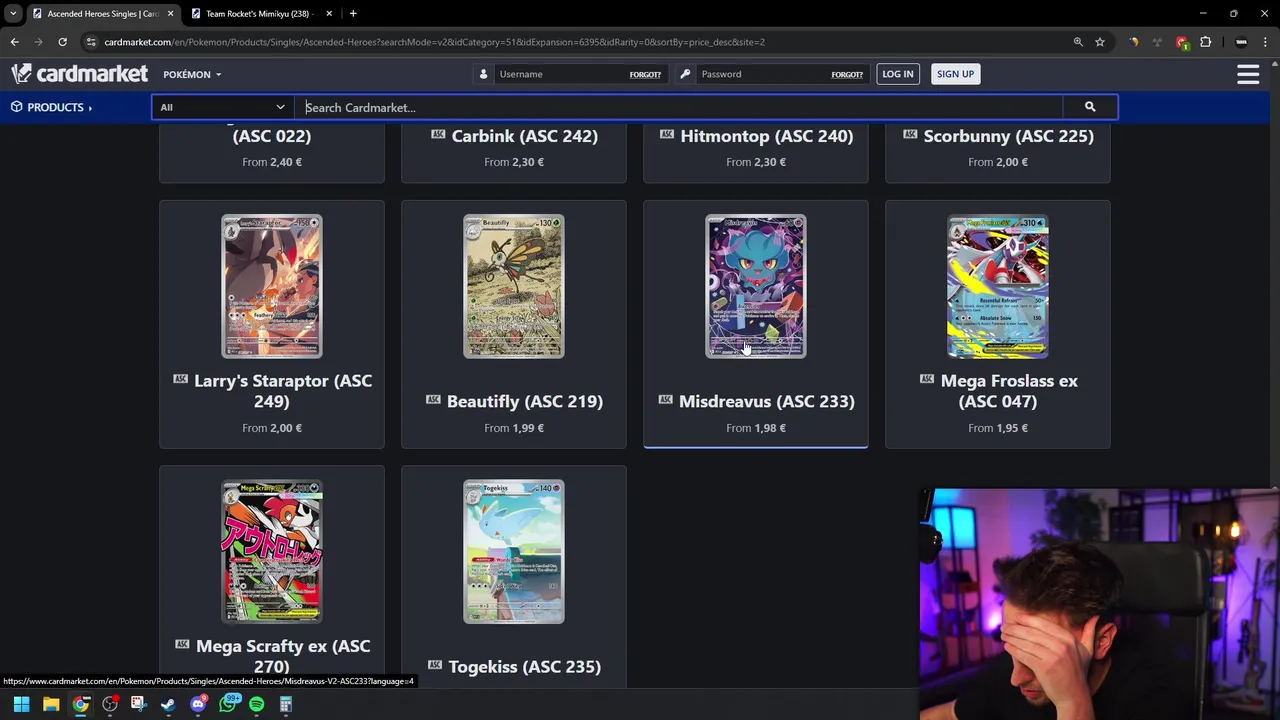Click the 'From 1,95 €' Froslass price
The image size is (1280, 720).
pos(998,428)
